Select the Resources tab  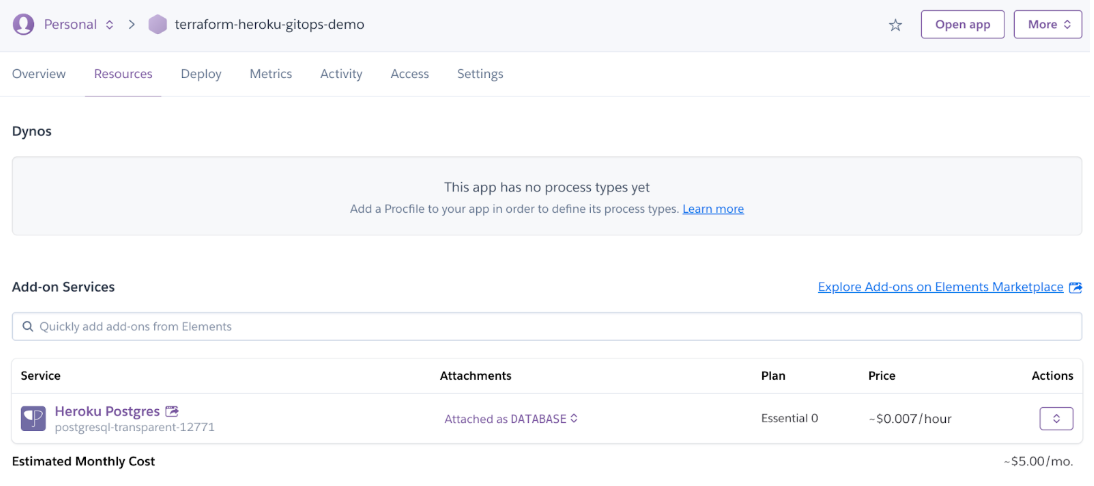(123, 74)
